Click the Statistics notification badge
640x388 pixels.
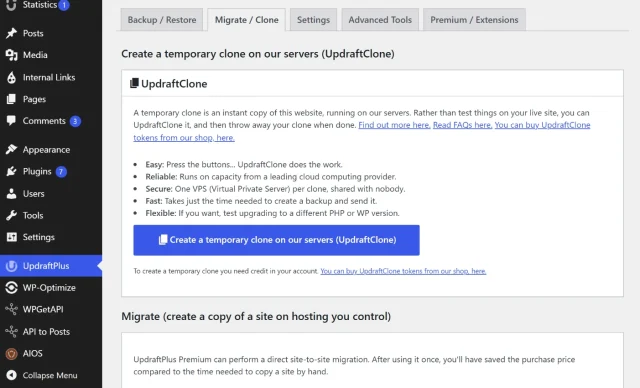[64, 5]
